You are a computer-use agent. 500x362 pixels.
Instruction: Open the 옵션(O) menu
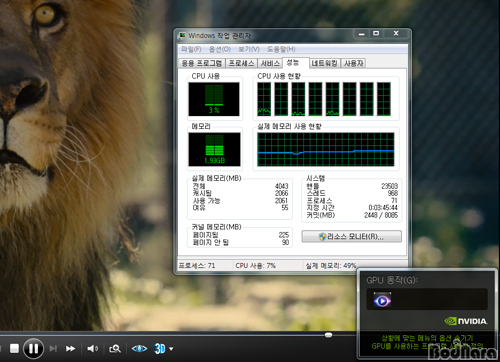[x=220, y=49]
